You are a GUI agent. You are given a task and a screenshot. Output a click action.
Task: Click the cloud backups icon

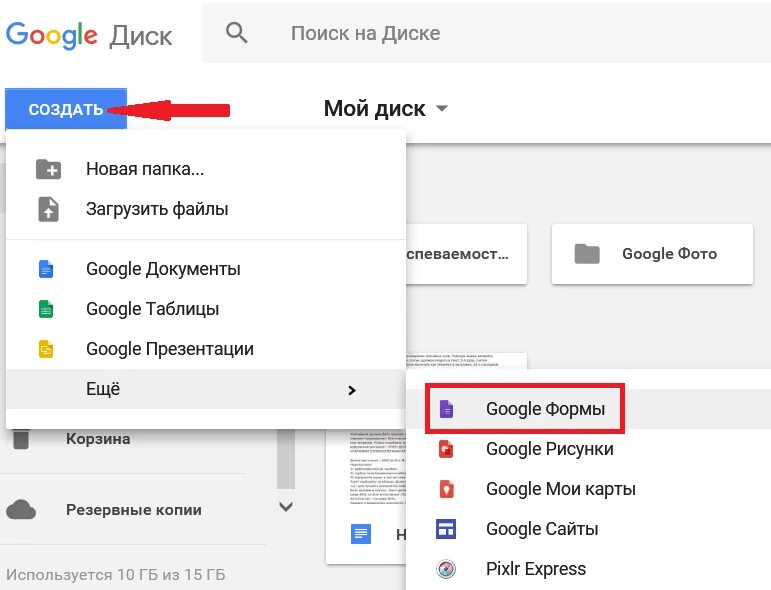point(21,510)
